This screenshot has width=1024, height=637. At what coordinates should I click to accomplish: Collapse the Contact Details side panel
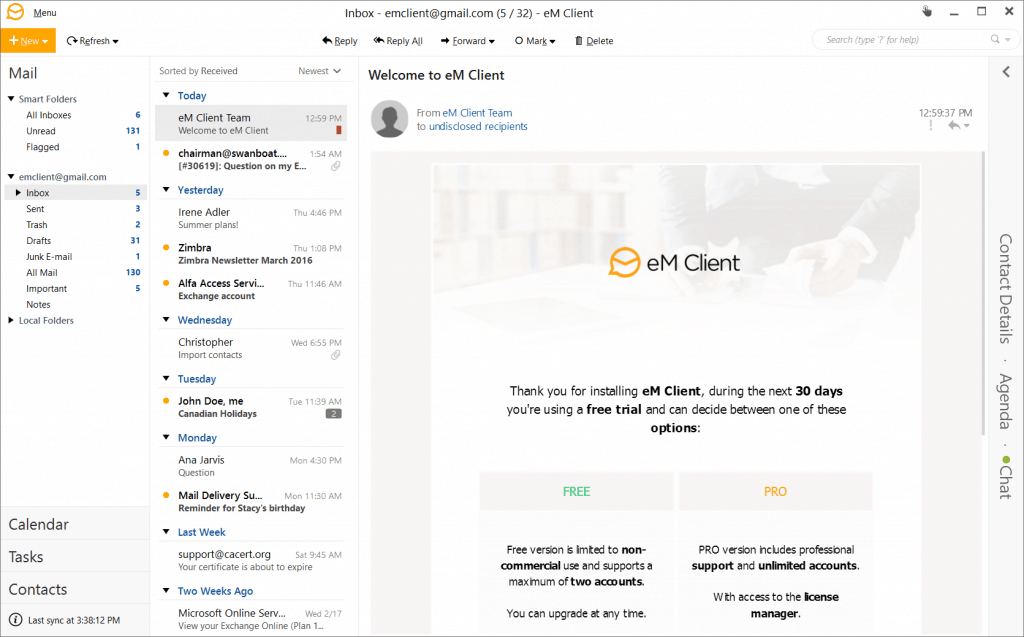point(1005,71)
